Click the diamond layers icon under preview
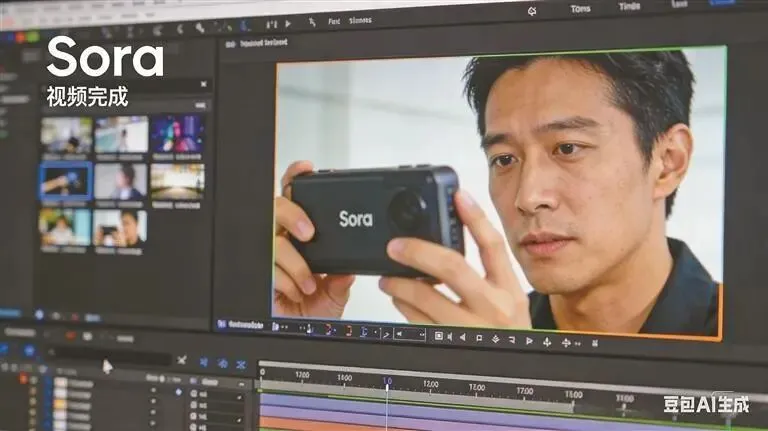 point(495,339)
